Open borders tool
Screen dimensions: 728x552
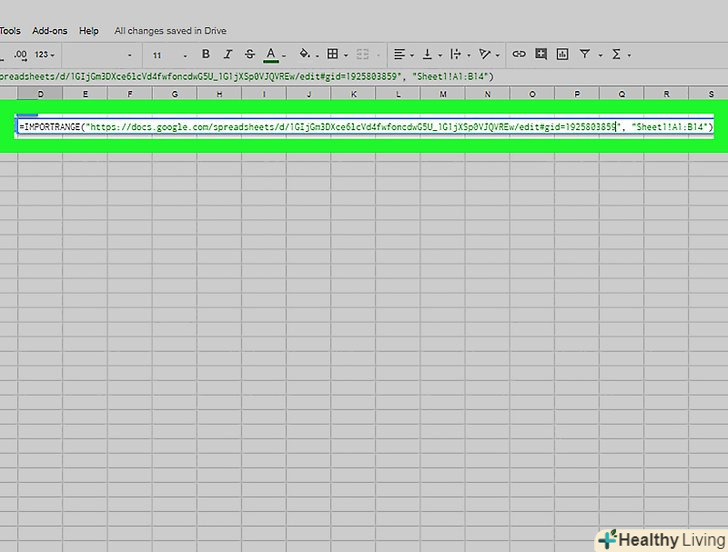point(332,54)
